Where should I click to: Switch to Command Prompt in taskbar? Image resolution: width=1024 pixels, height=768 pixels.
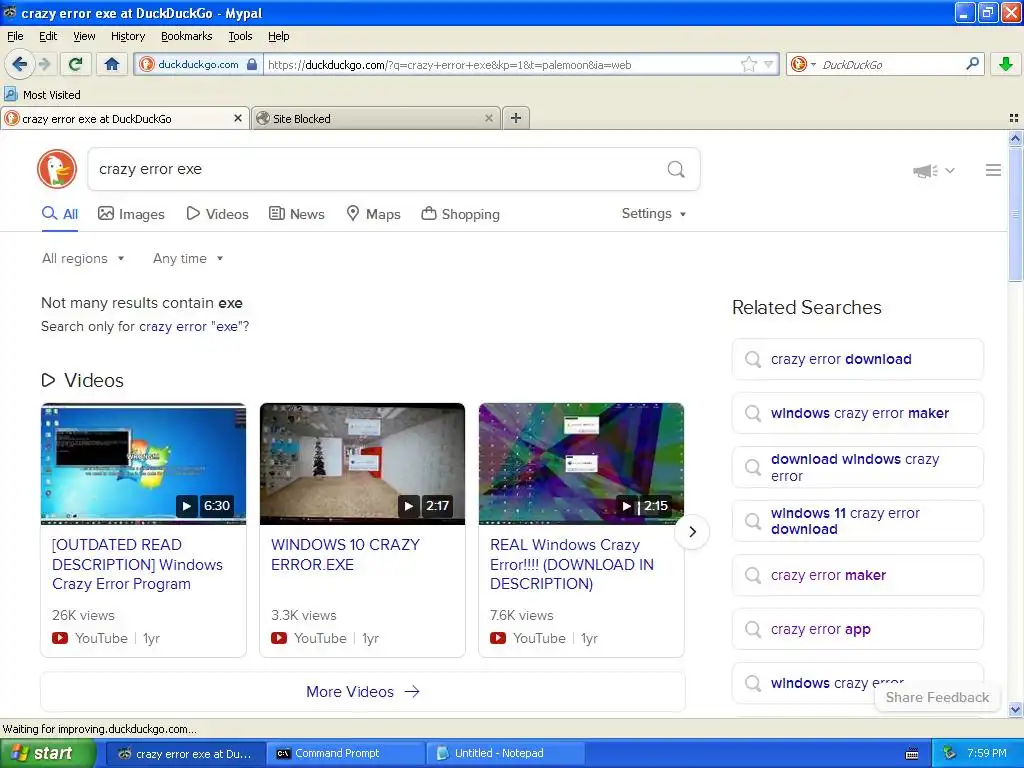(343, 754)
